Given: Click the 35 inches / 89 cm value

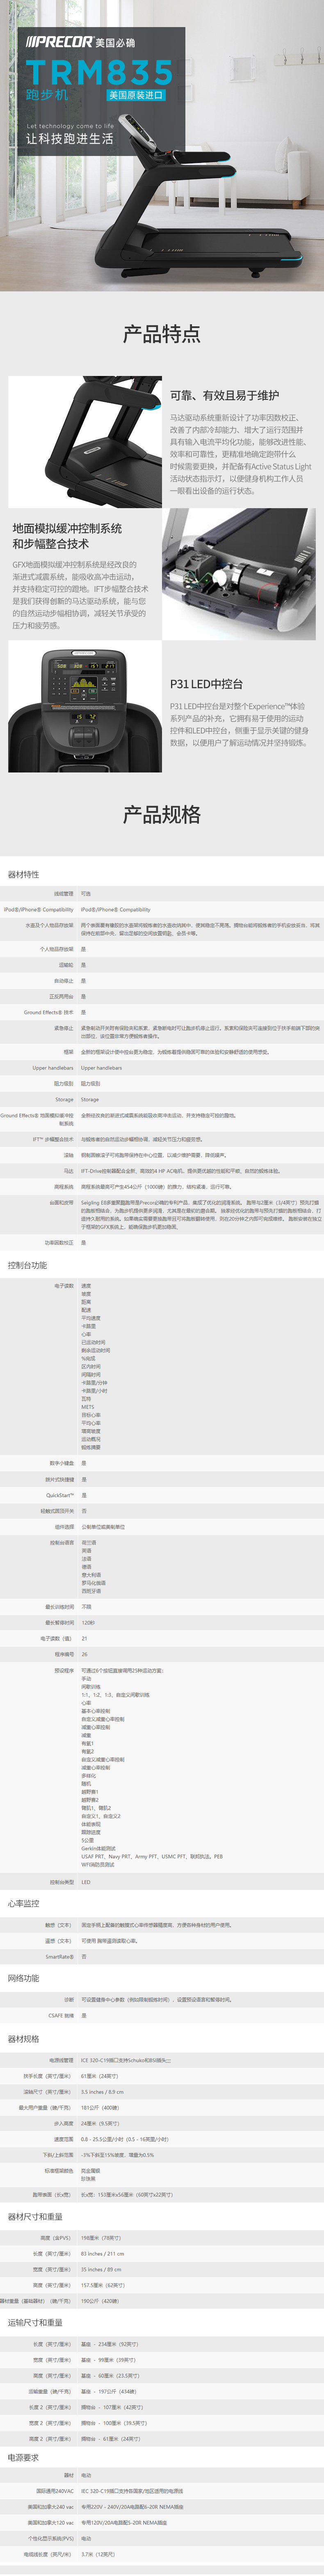Looking at the screenshot, I should [101, 2269].
